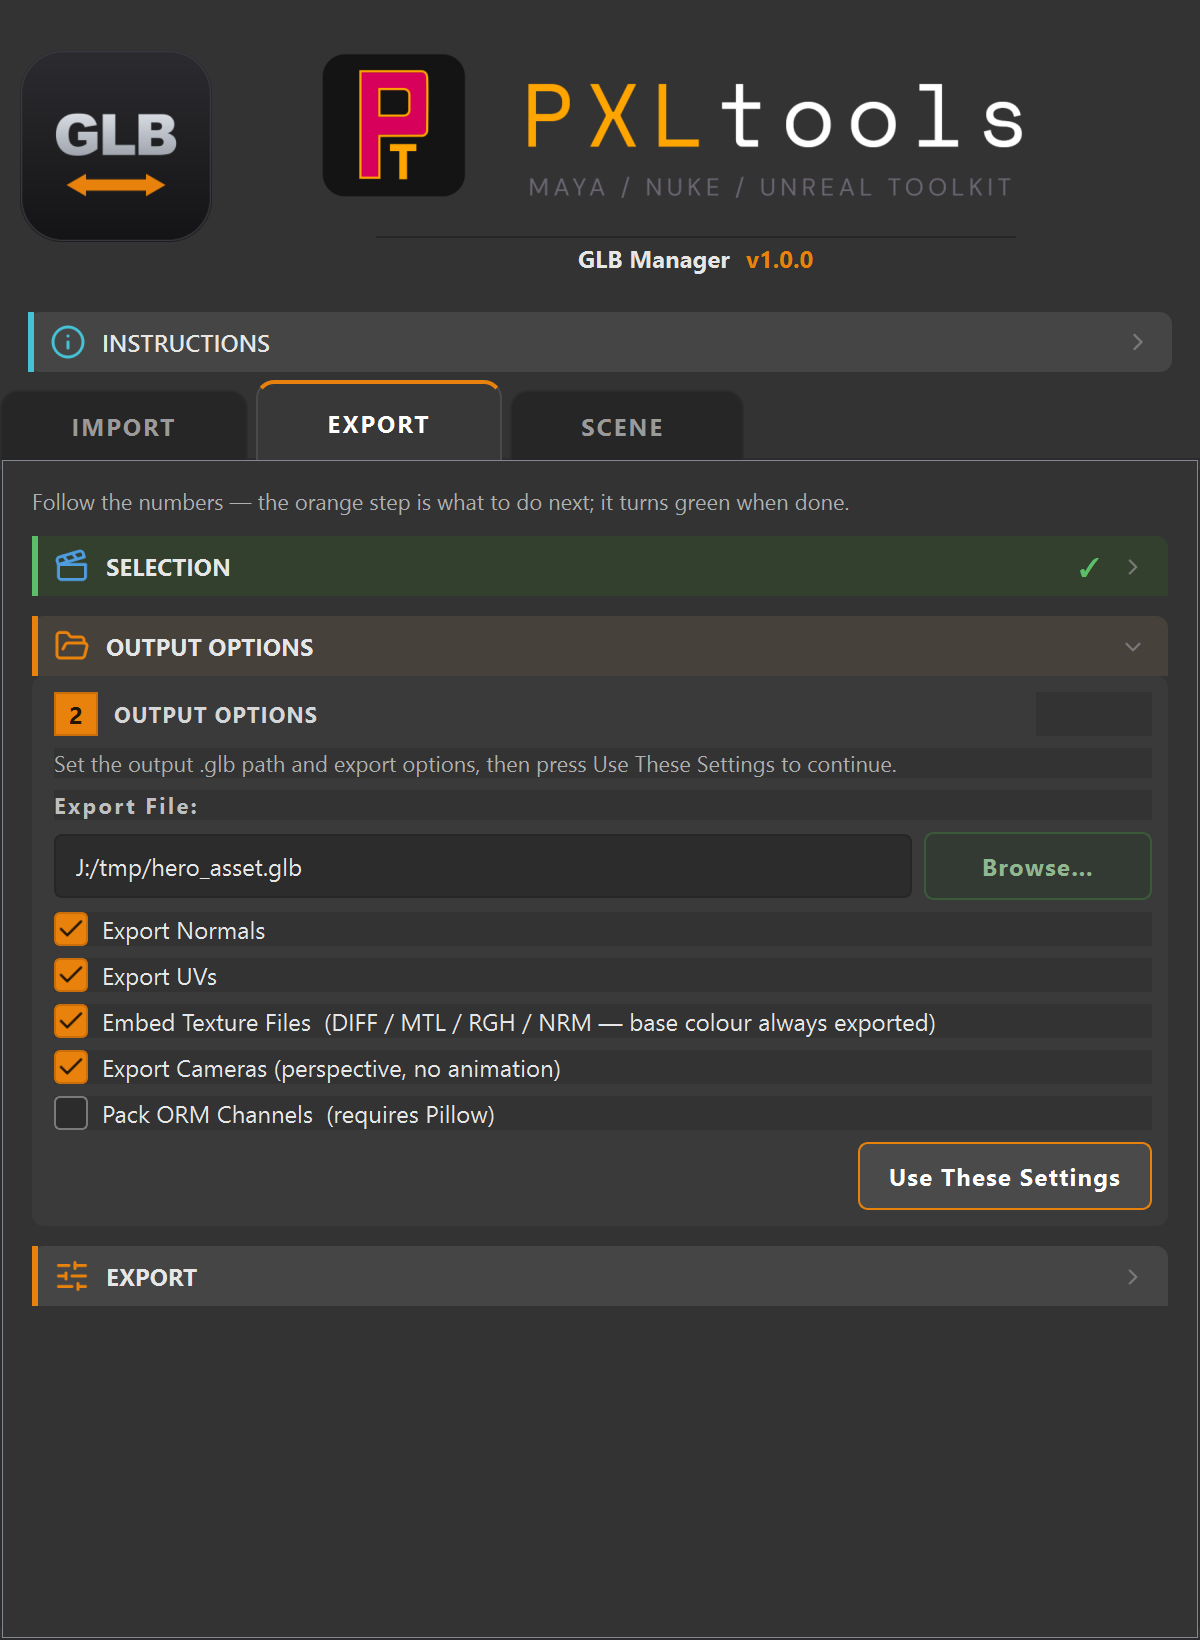Click the v1.0.0 version text

pyautogui.click(x=780, y=260)
